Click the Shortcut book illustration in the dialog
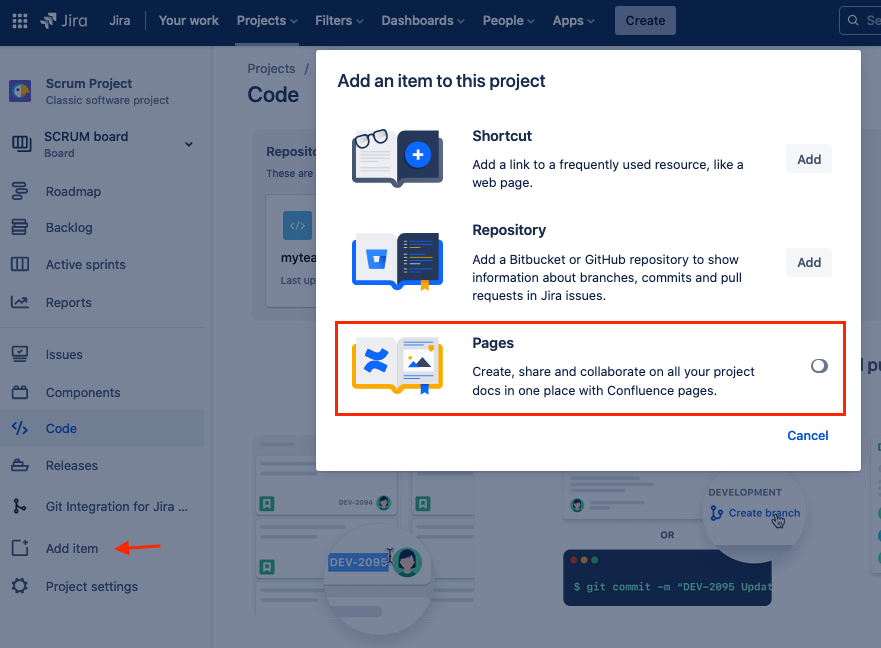Image resolution: width=881 pixels, height=648 pixels. pyautogui.click(x=397, y=158)
